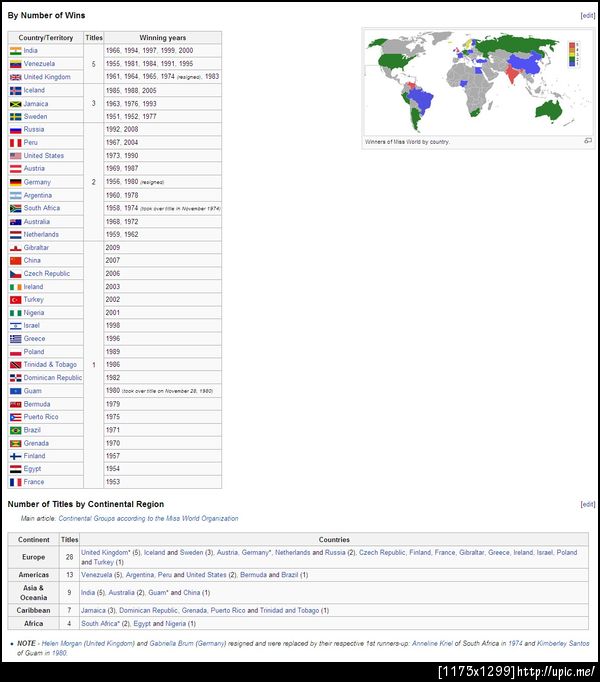Viewport: 600px width, 682px height.
Task: Click the Jamaica flag icon
Action: point(16,104)
